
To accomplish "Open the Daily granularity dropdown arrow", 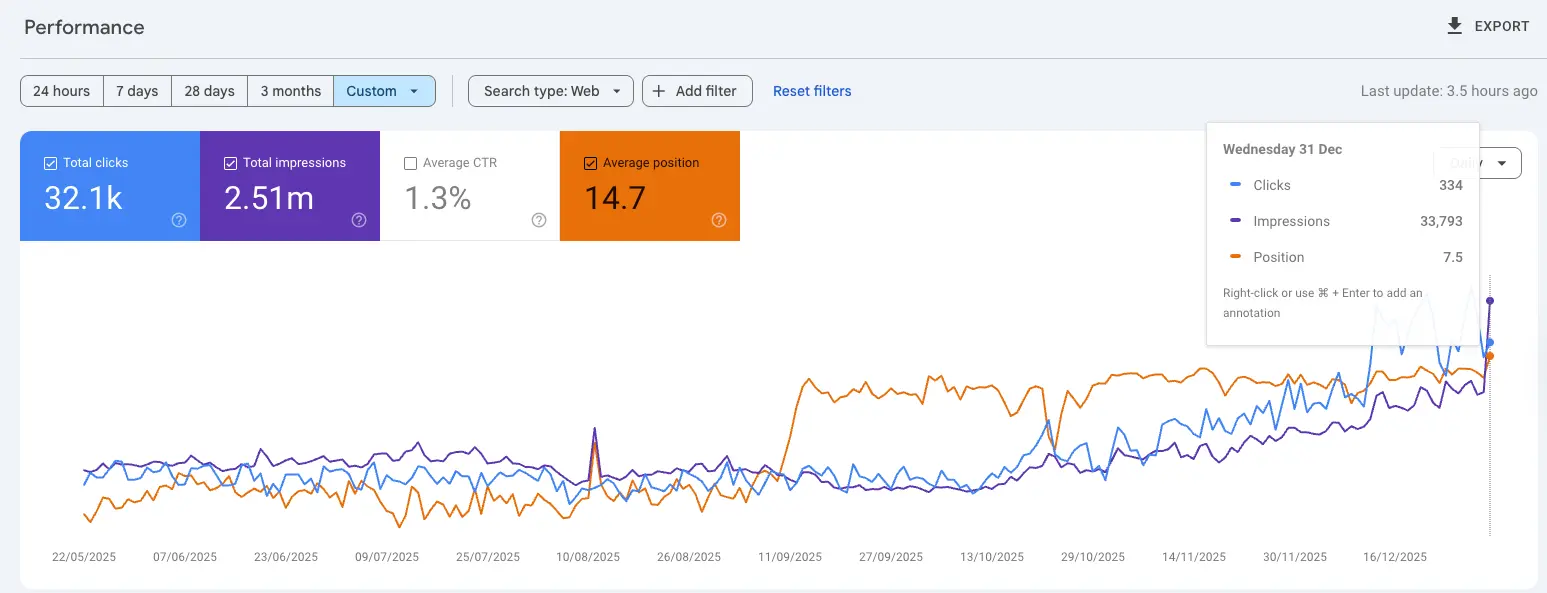I will pos(1501,163).
